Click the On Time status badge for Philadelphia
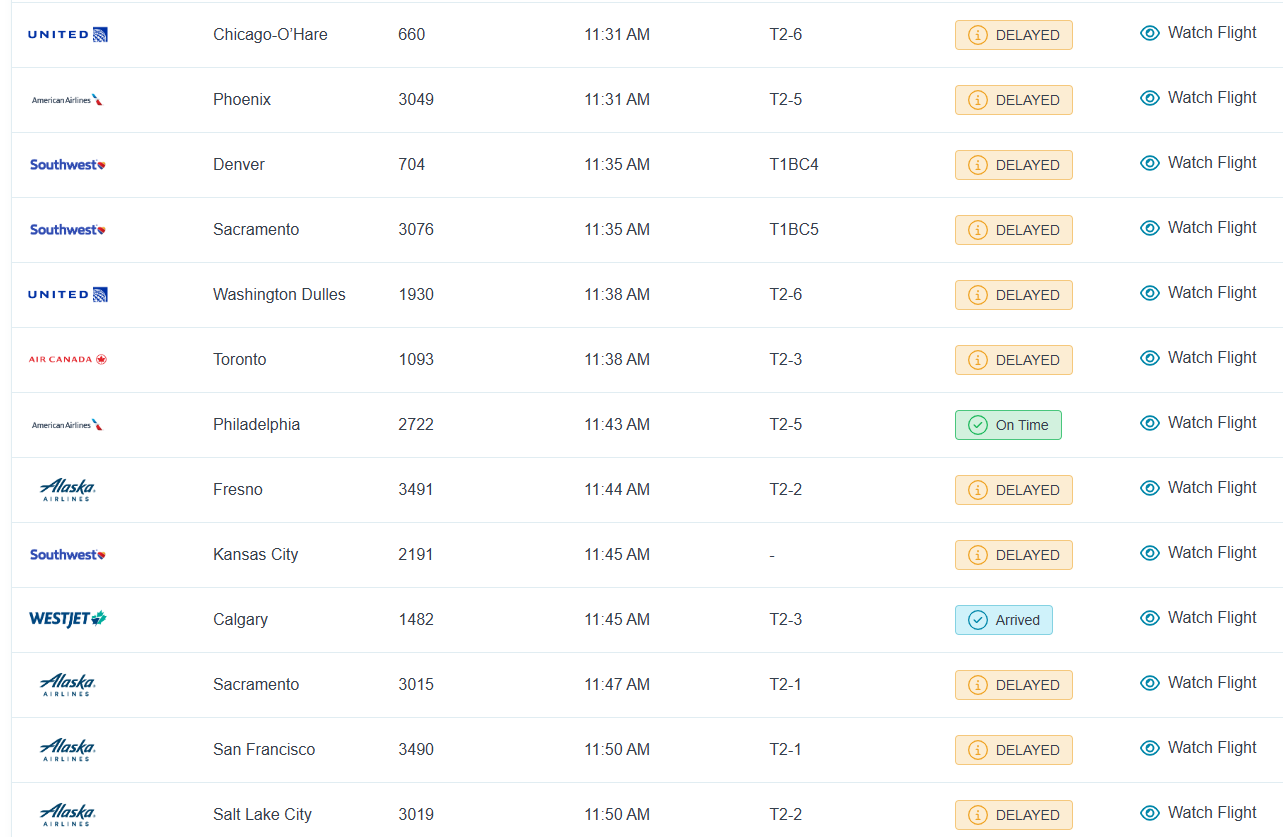1283x837 pixels. click(1008, 425)
